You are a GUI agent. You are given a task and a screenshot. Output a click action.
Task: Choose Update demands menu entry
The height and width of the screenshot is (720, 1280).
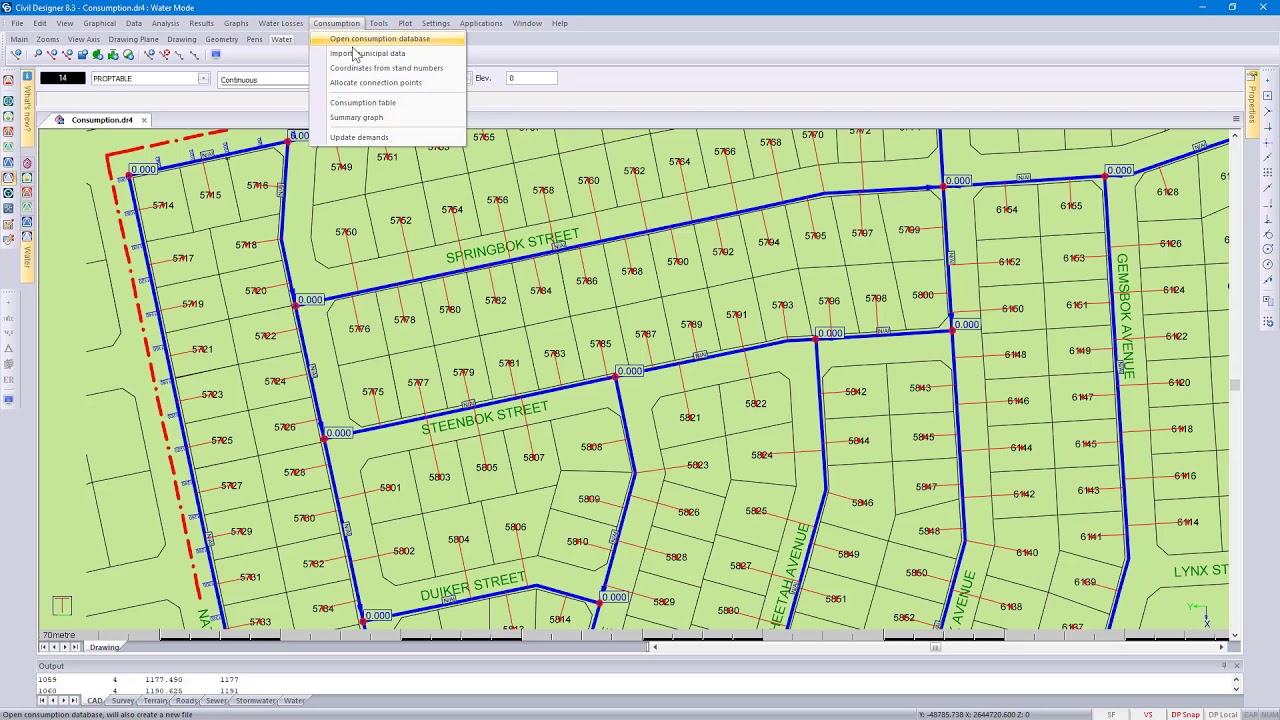[359, 137]
